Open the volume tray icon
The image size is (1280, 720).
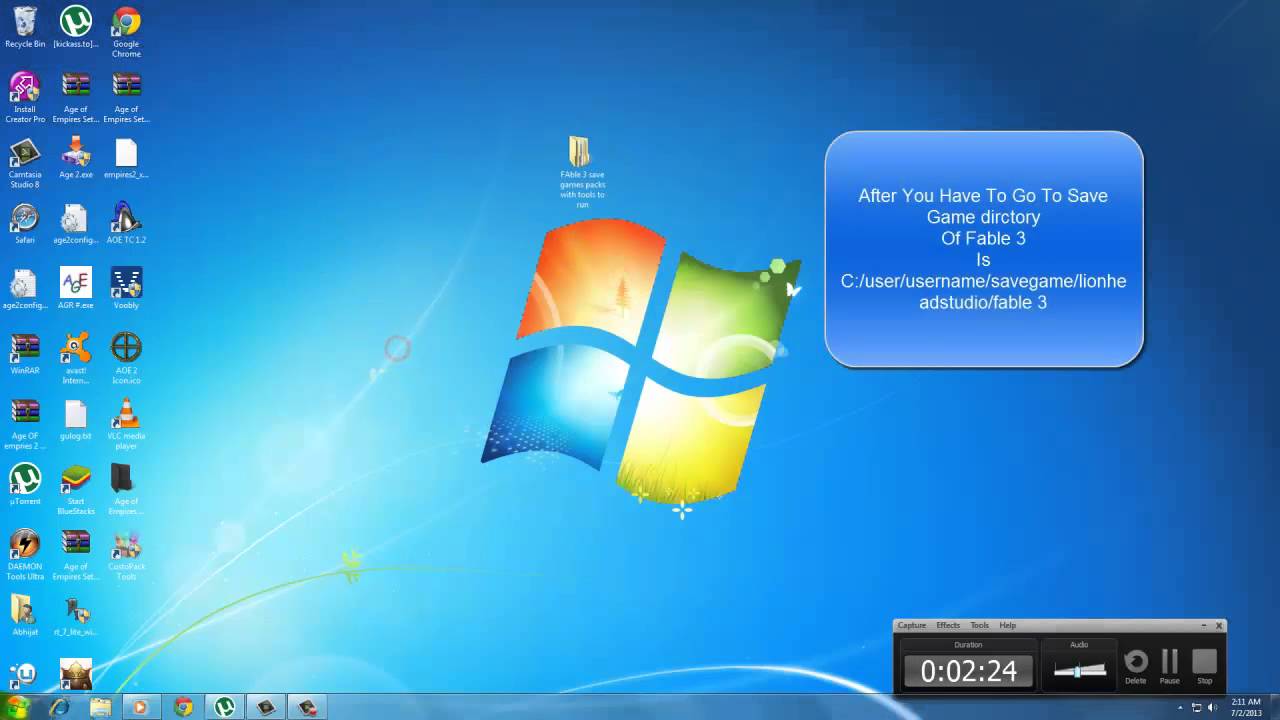(x=1212, y=707)
